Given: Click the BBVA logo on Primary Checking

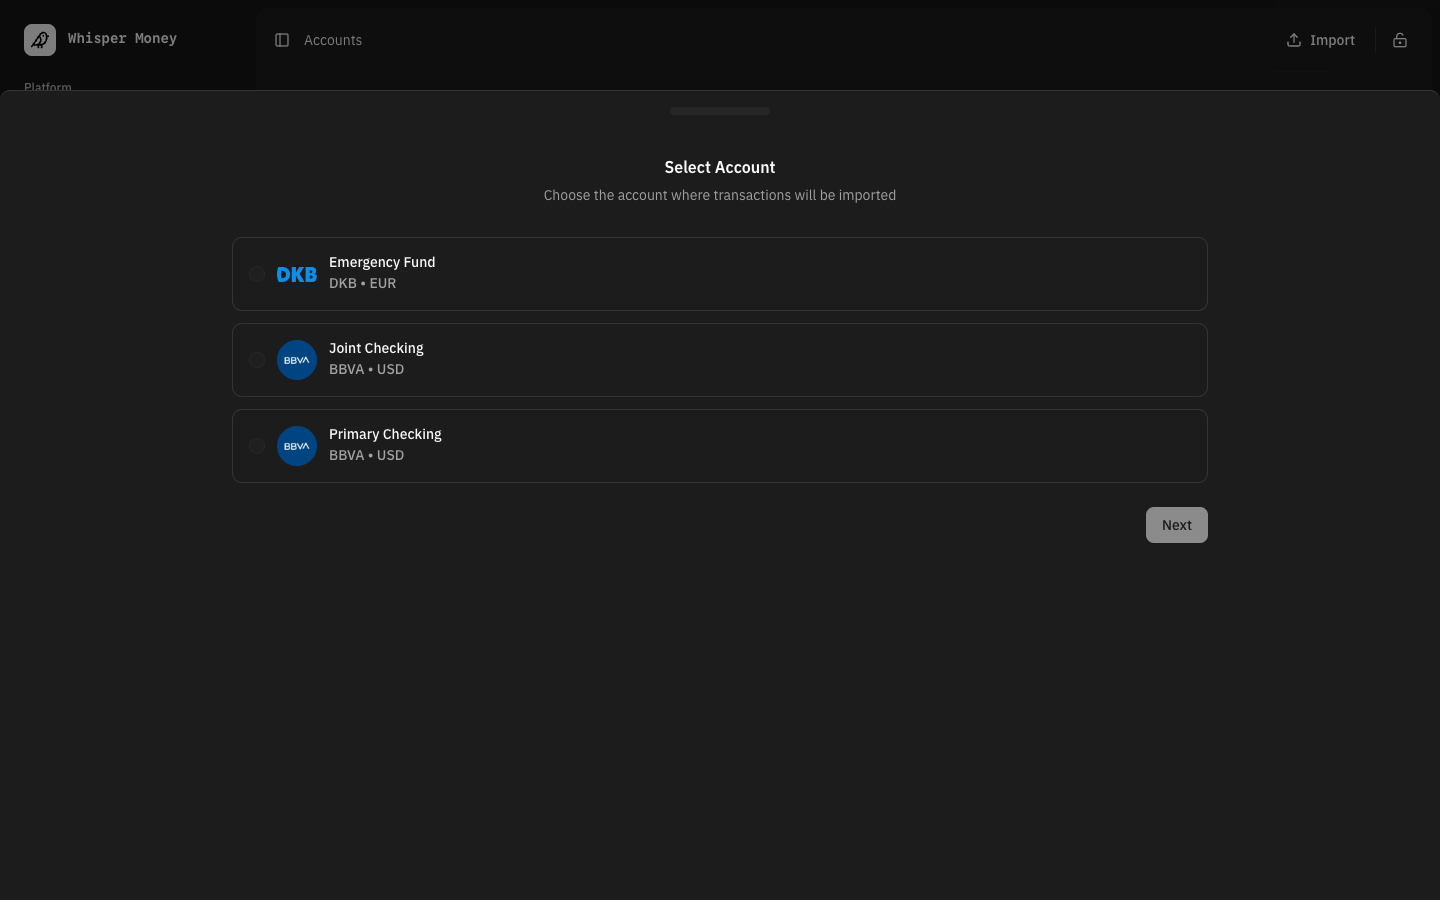Looking at the screenshot, I should (297, 446).
